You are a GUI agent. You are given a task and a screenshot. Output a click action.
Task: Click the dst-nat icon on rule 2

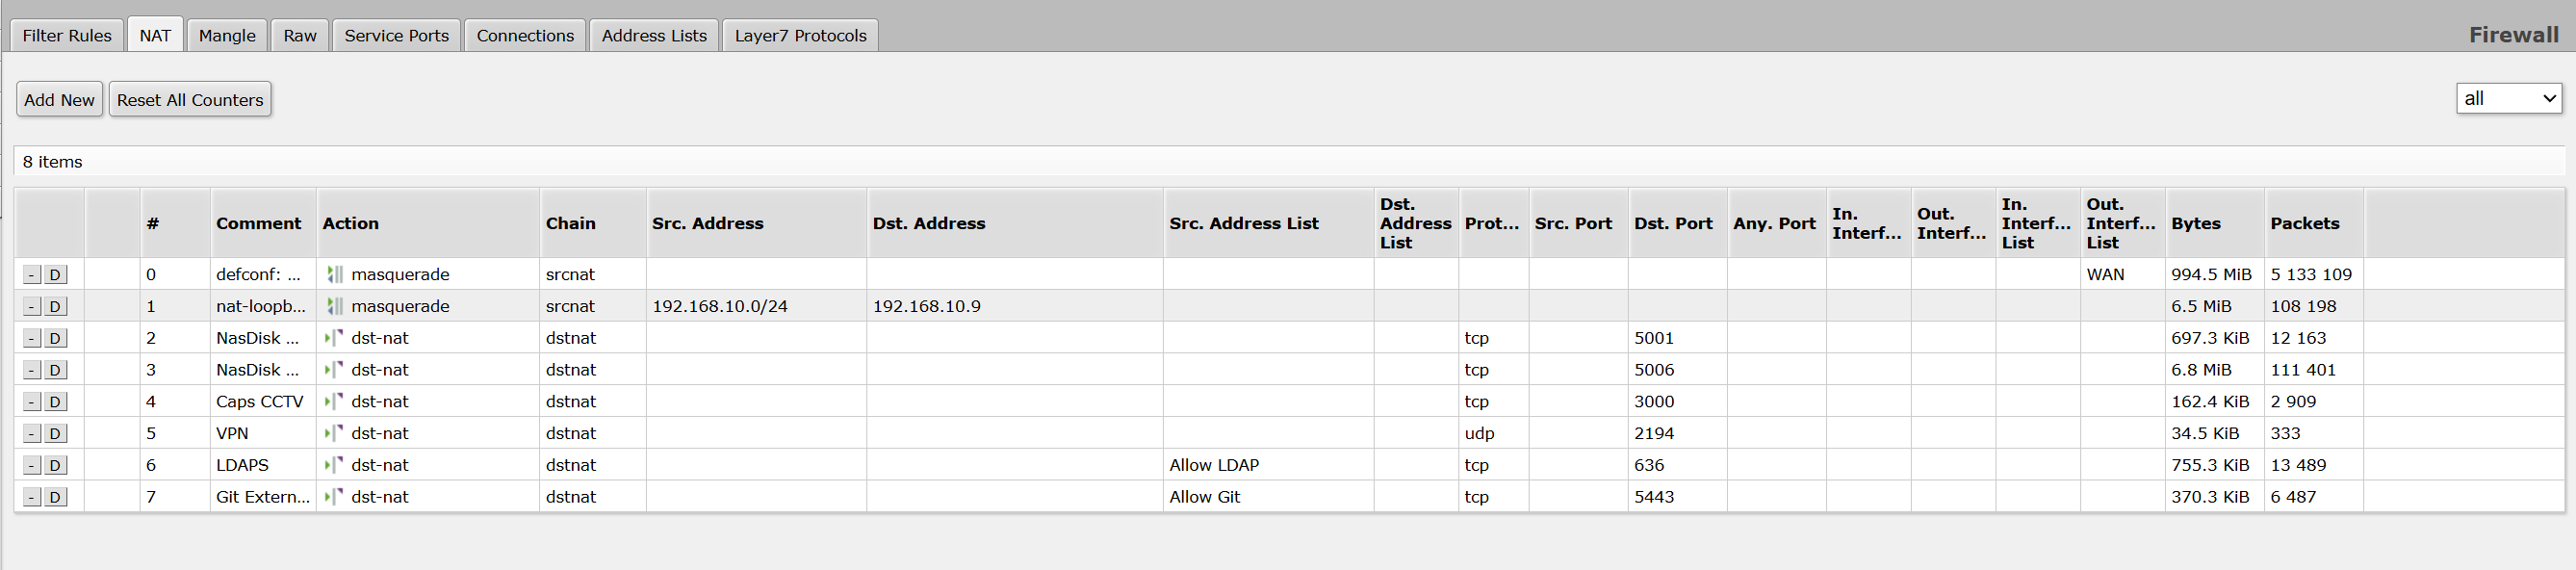pyautogui.click(x=335, y=338)
